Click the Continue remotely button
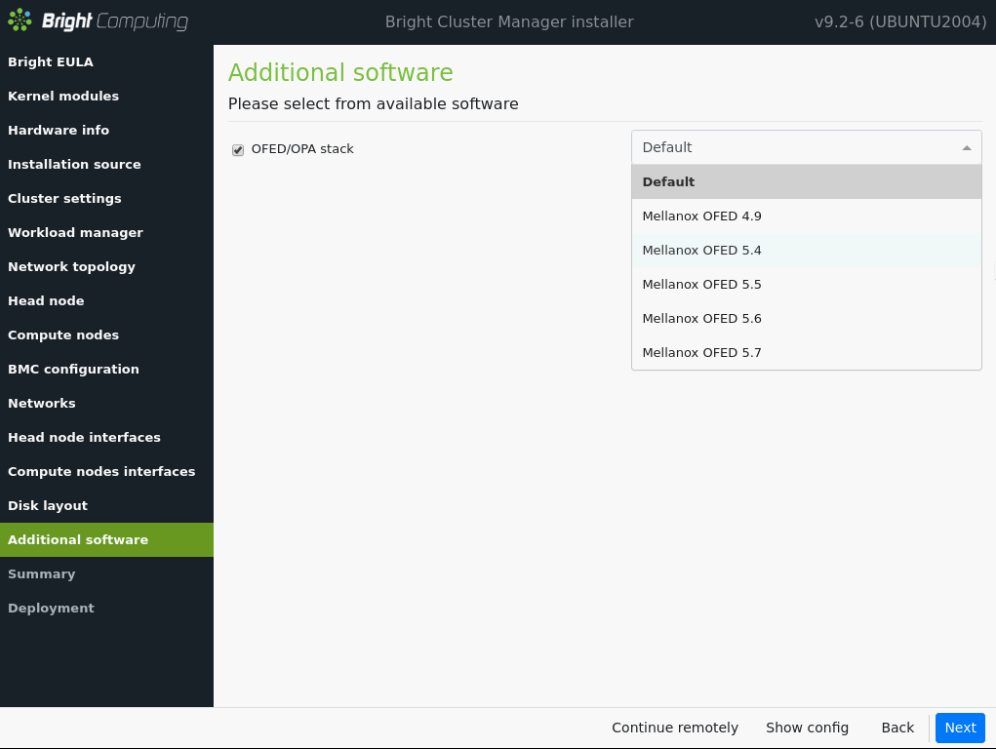The image size is (996, 749). point(675,728)
